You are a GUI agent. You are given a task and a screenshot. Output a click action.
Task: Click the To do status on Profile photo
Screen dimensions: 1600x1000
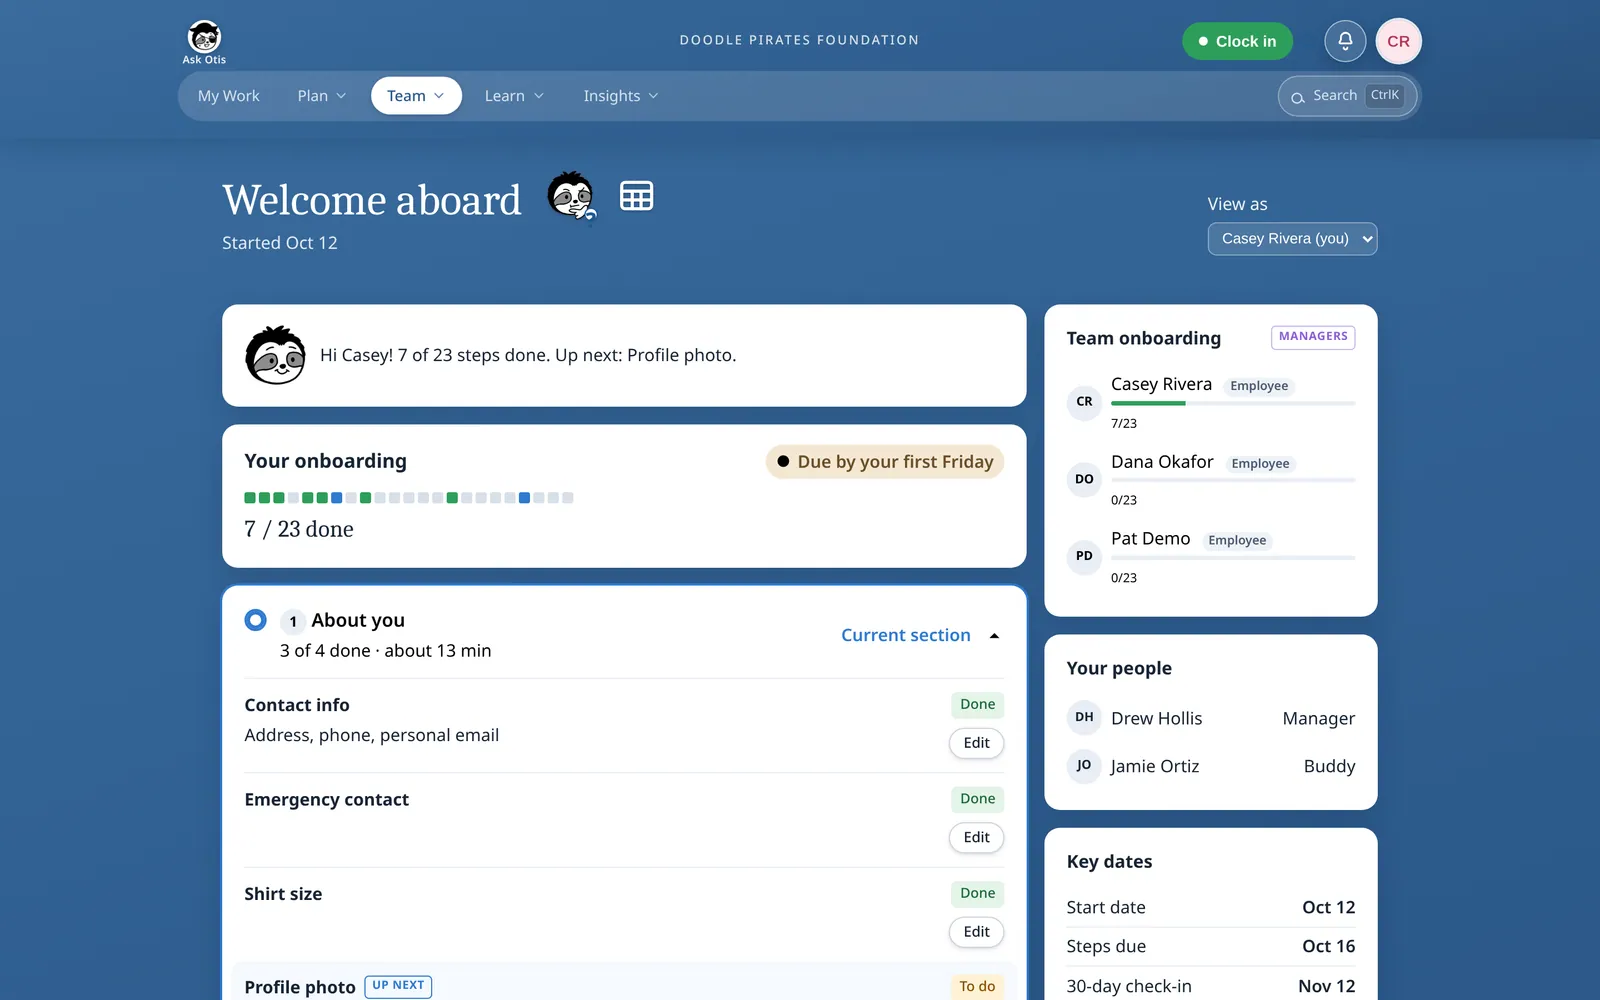(977, 987)
